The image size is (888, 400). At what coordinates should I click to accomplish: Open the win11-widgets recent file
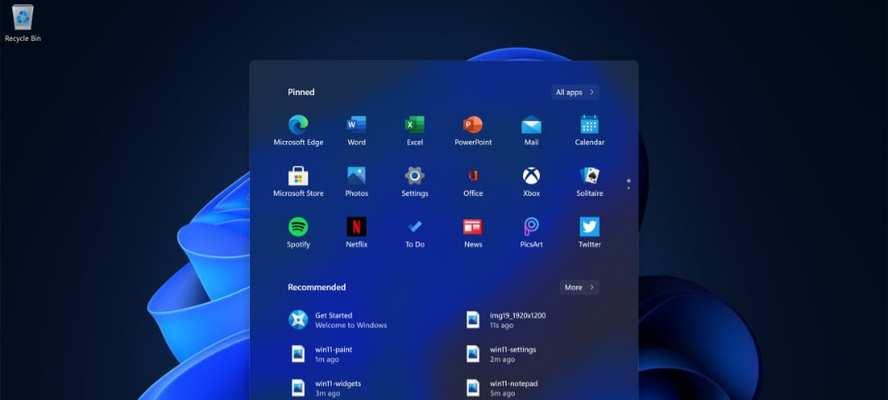[325, 388]
